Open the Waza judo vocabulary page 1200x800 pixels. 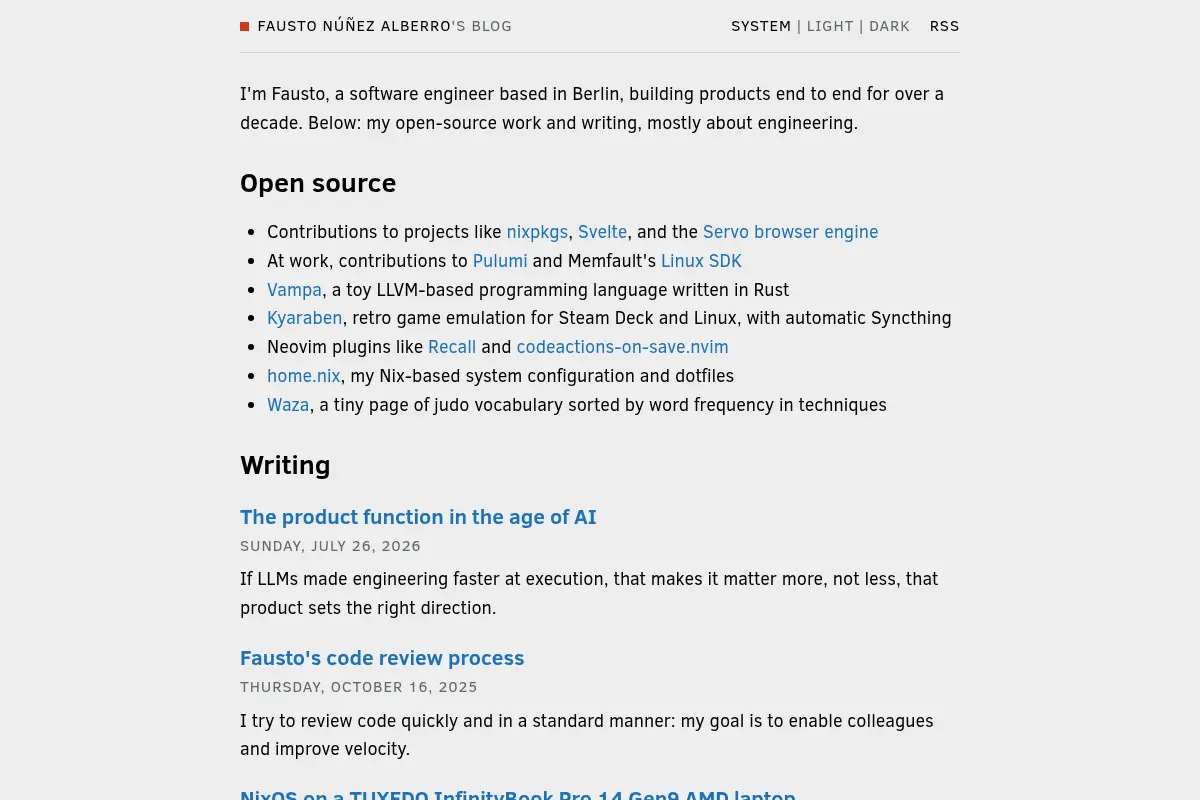[288, 405]
